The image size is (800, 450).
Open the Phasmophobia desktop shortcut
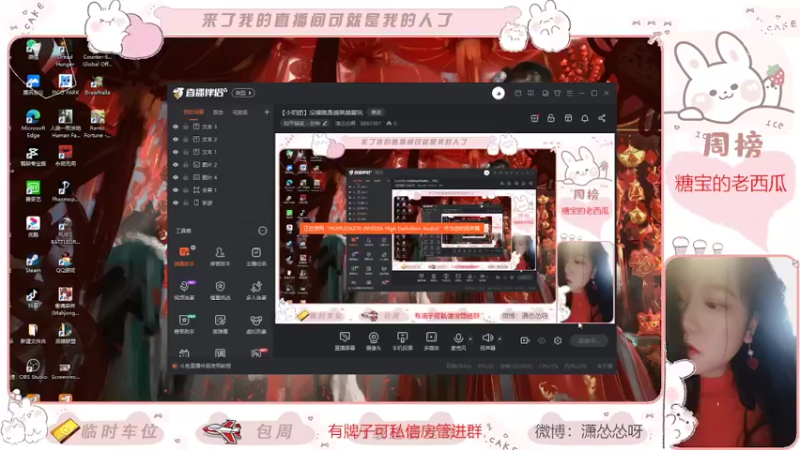coord(65,192)
